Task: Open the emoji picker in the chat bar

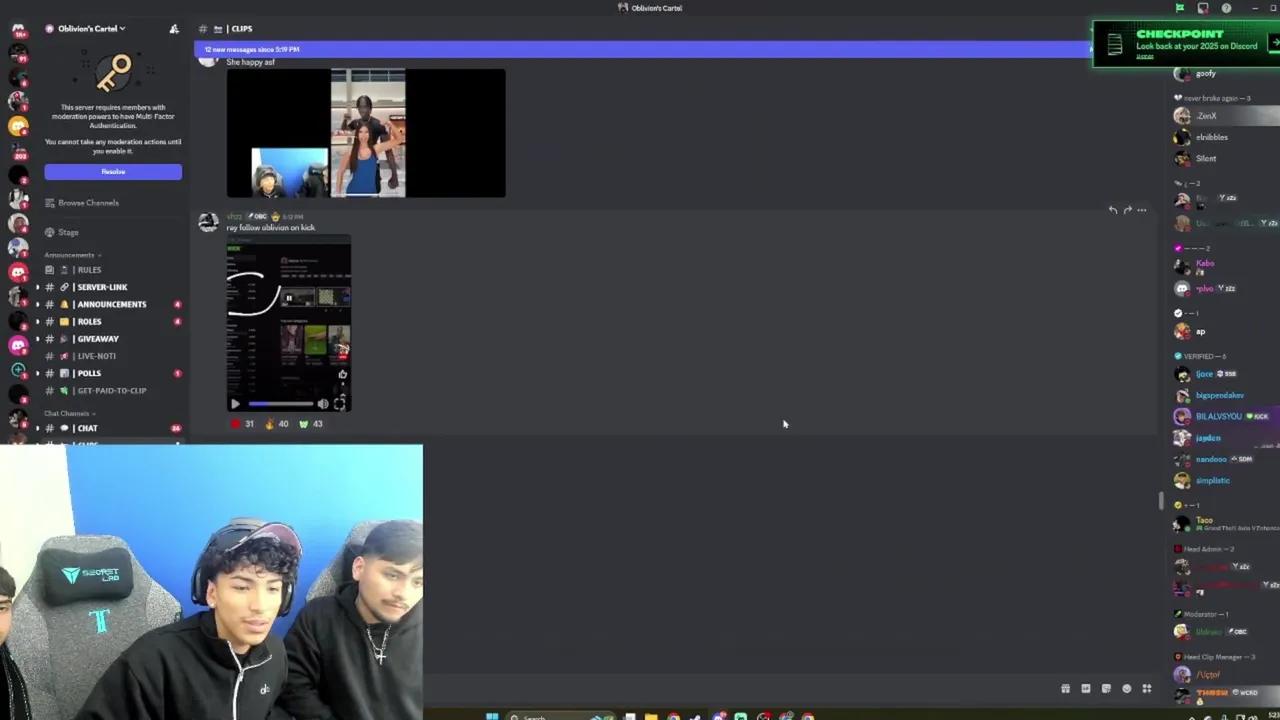Action: point(1127,688)
